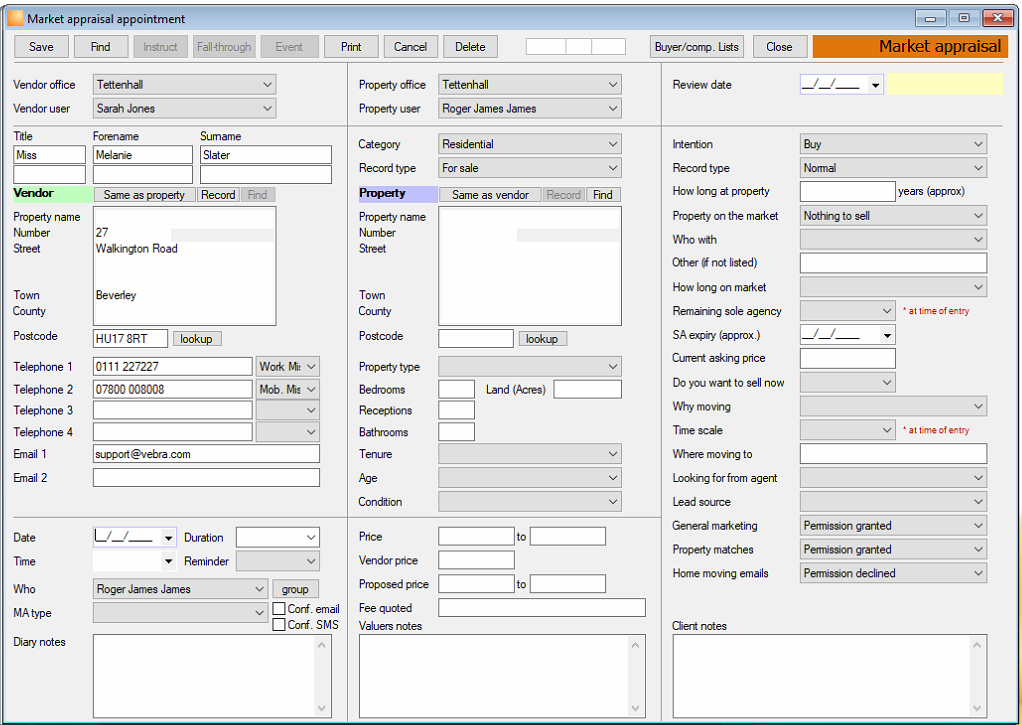The image size is (1022, 725).
Task: Click the Current asking price field
Action: [847, 358]
